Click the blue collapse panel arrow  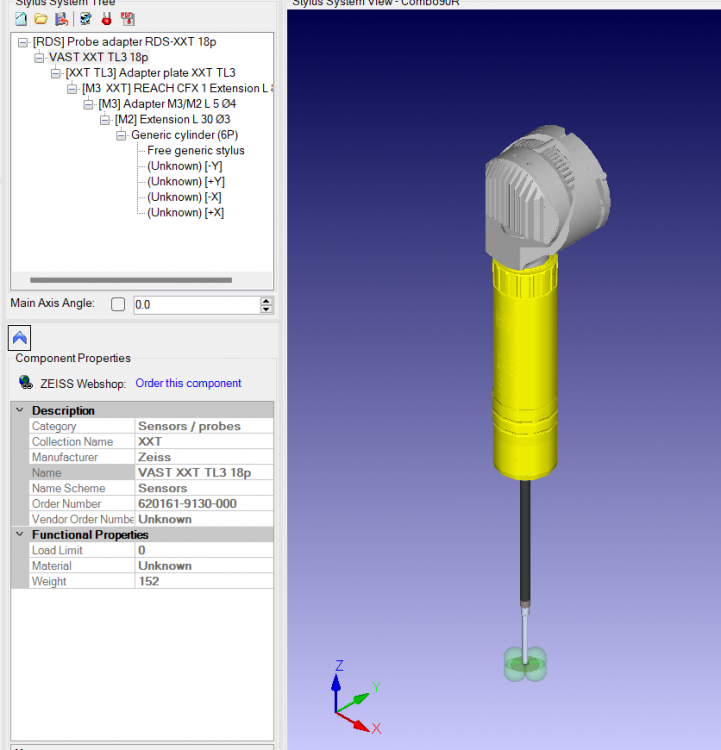19,338
